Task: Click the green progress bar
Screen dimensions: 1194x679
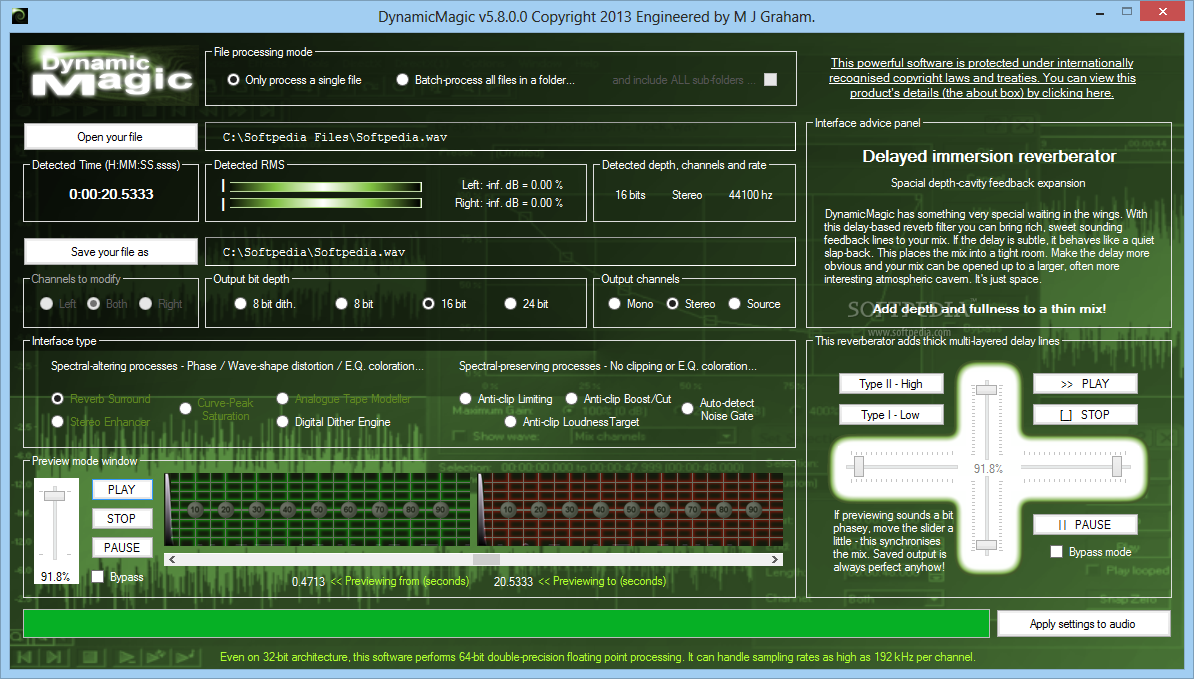Action: point(506,623)
